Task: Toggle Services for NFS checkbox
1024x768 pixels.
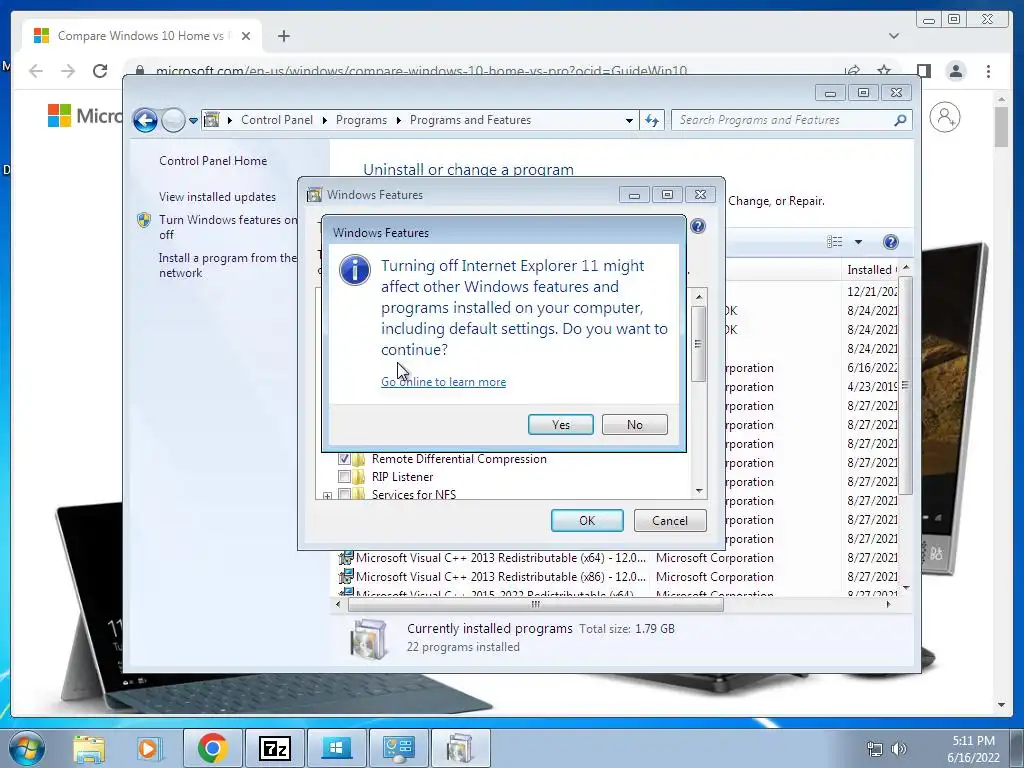Action: pos(344,494)
